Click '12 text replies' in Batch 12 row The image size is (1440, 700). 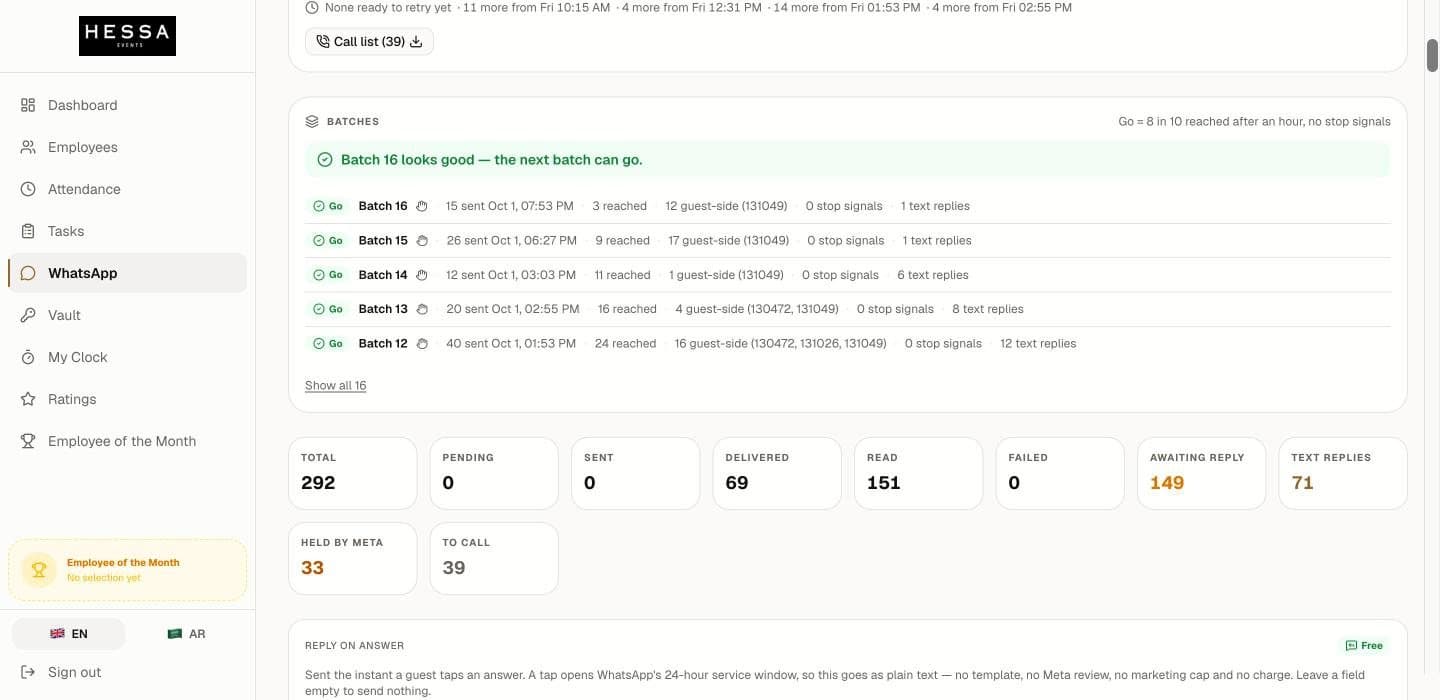coord(1038,343)
